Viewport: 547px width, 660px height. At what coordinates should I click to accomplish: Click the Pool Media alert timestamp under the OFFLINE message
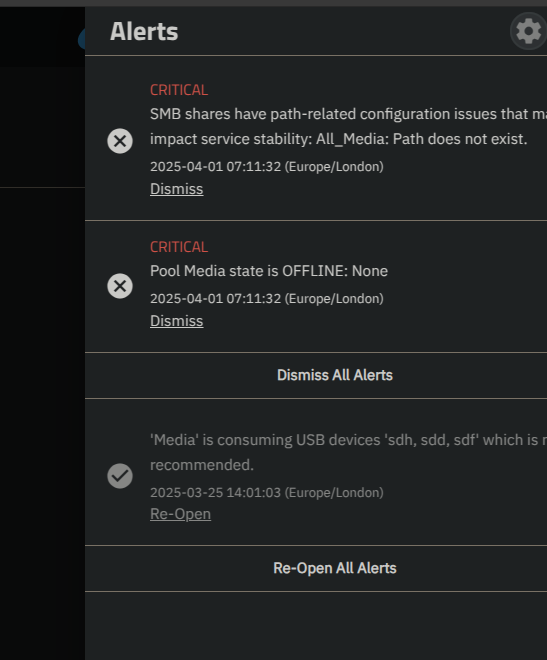pos(267,299)
